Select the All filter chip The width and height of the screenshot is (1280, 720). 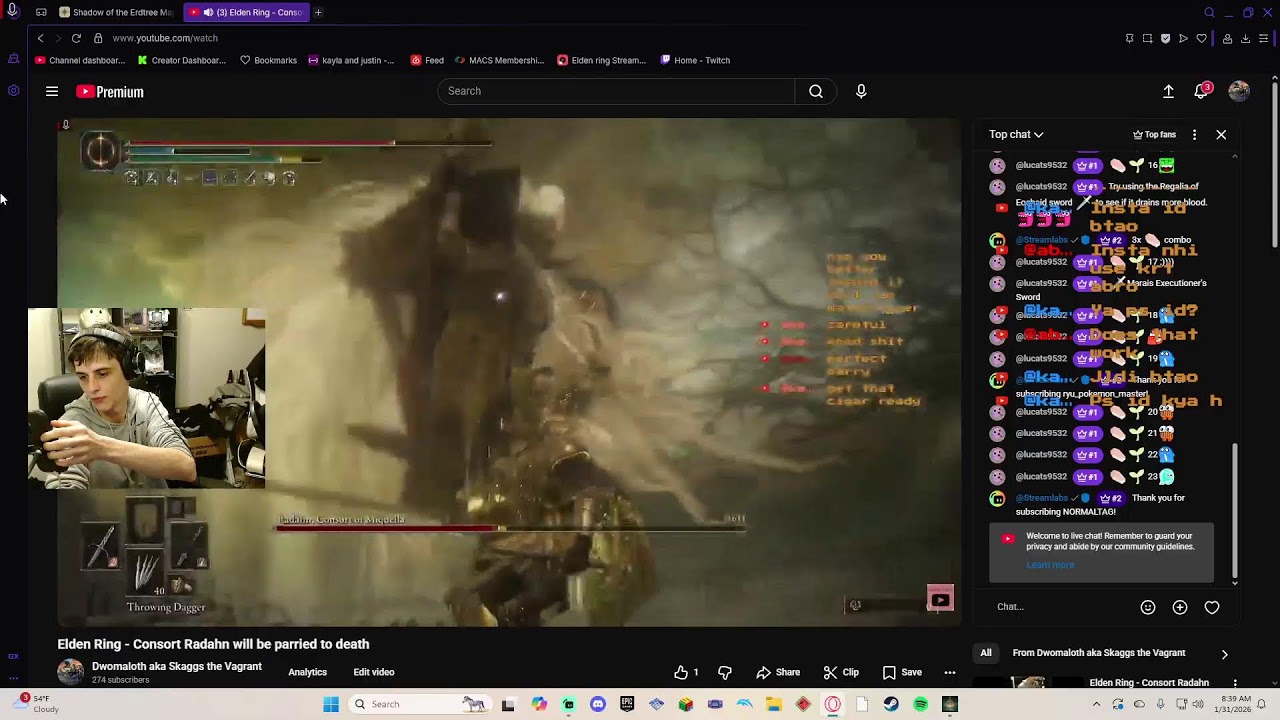986,653
